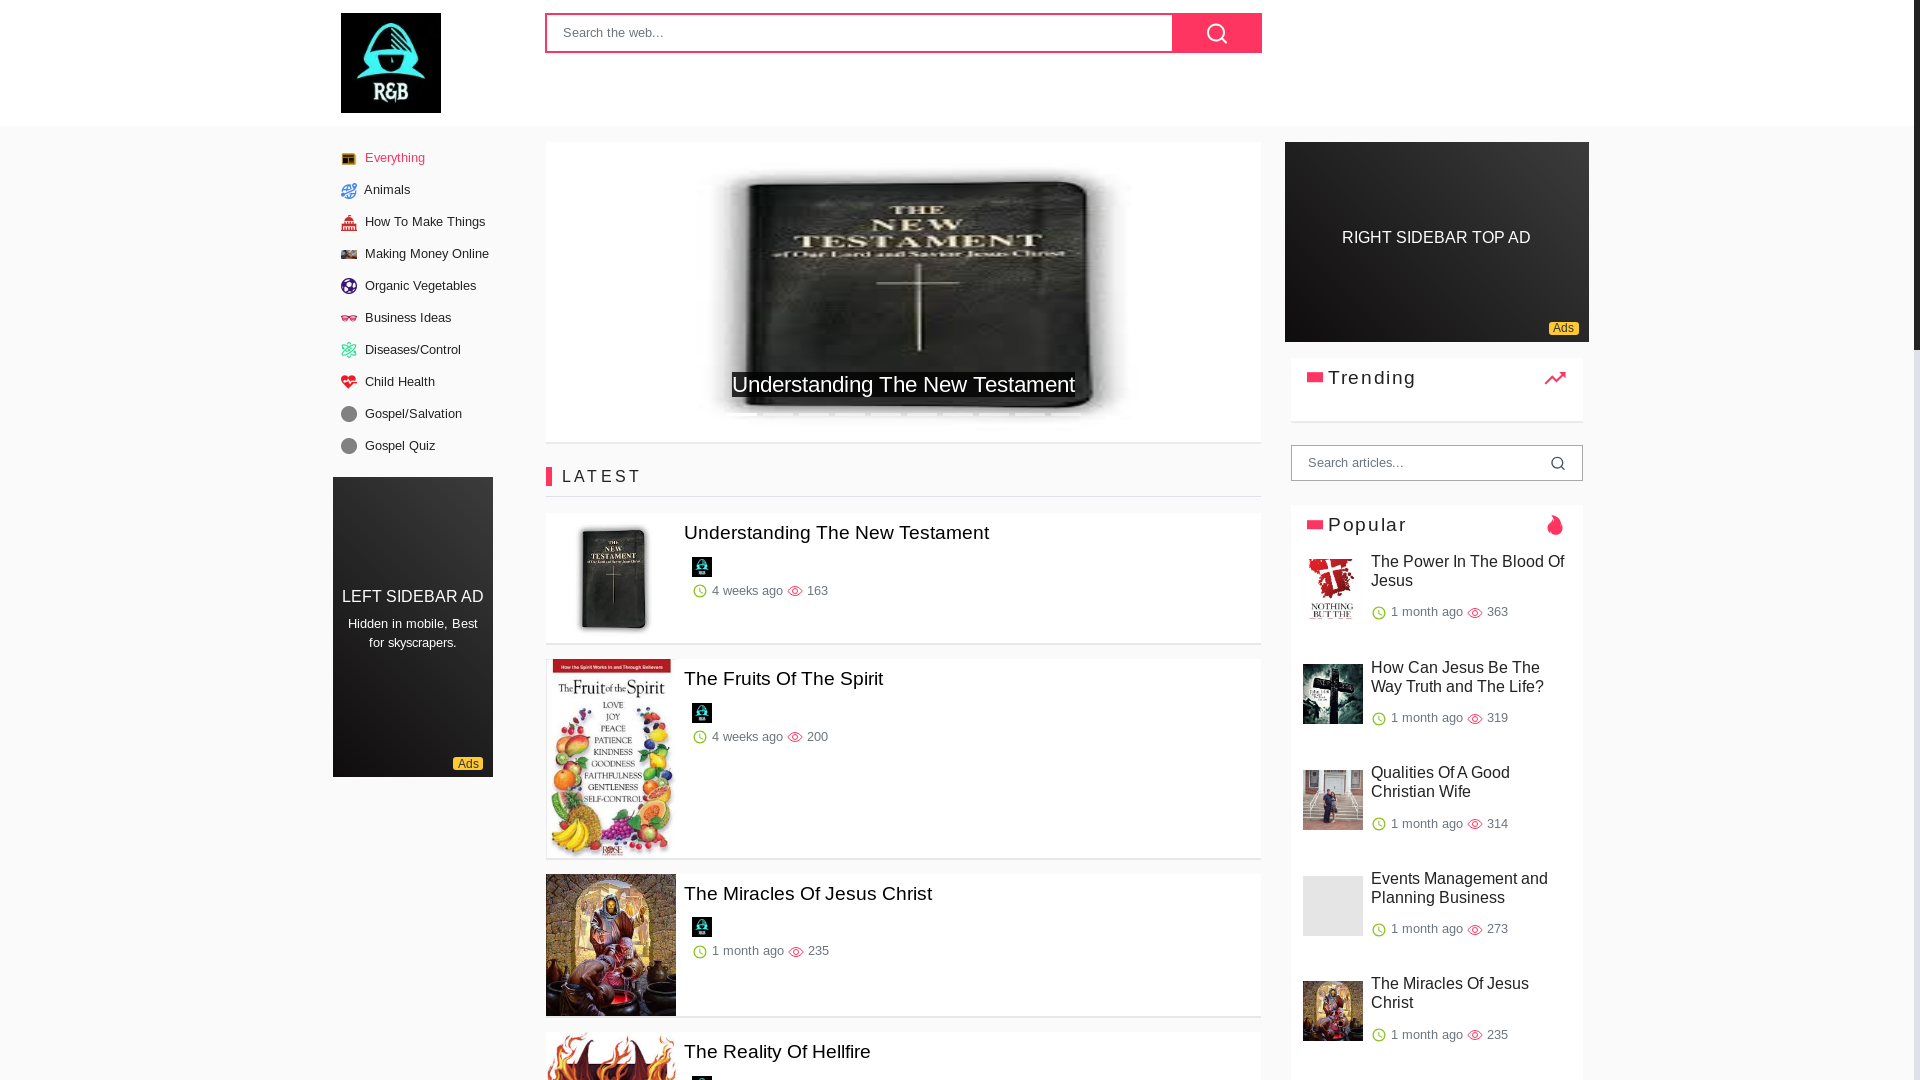Open How Can Jesus Be The Way article
The height and width of the screenshot is (1080, 1920).
(1457, 677)
